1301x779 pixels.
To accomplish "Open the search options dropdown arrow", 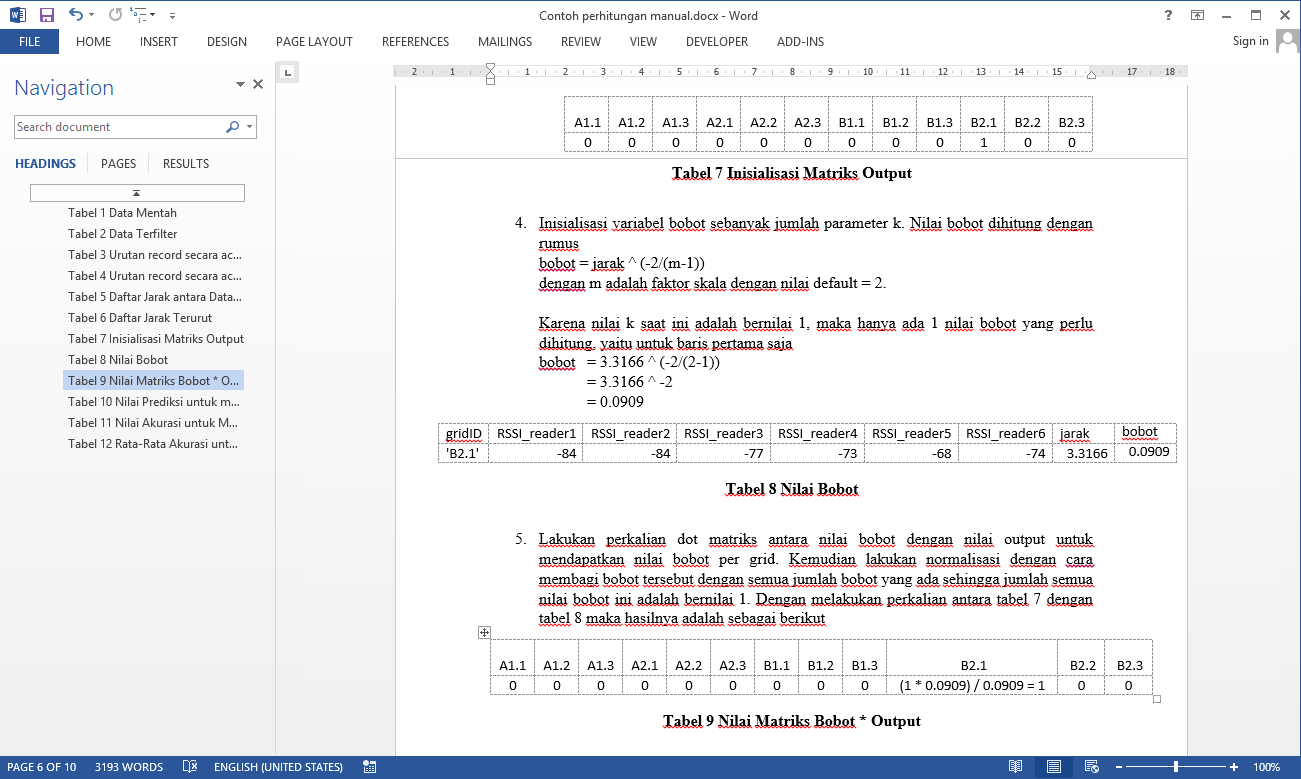I will [x=249, y=127].
